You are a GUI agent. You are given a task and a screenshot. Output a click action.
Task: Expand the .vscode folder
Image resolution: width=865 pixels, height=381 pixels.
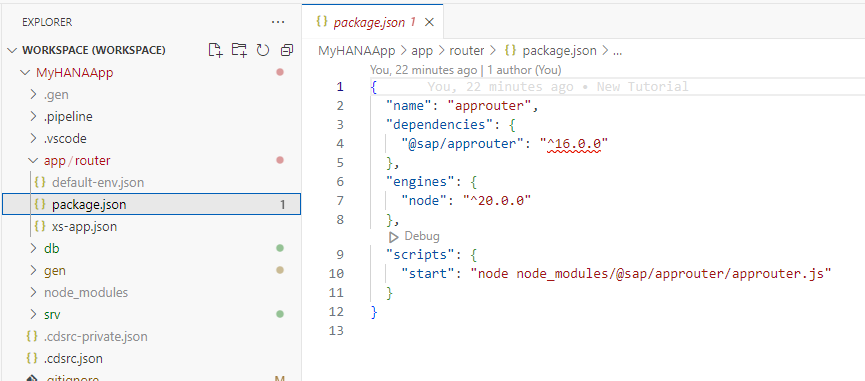coord(33,138)
